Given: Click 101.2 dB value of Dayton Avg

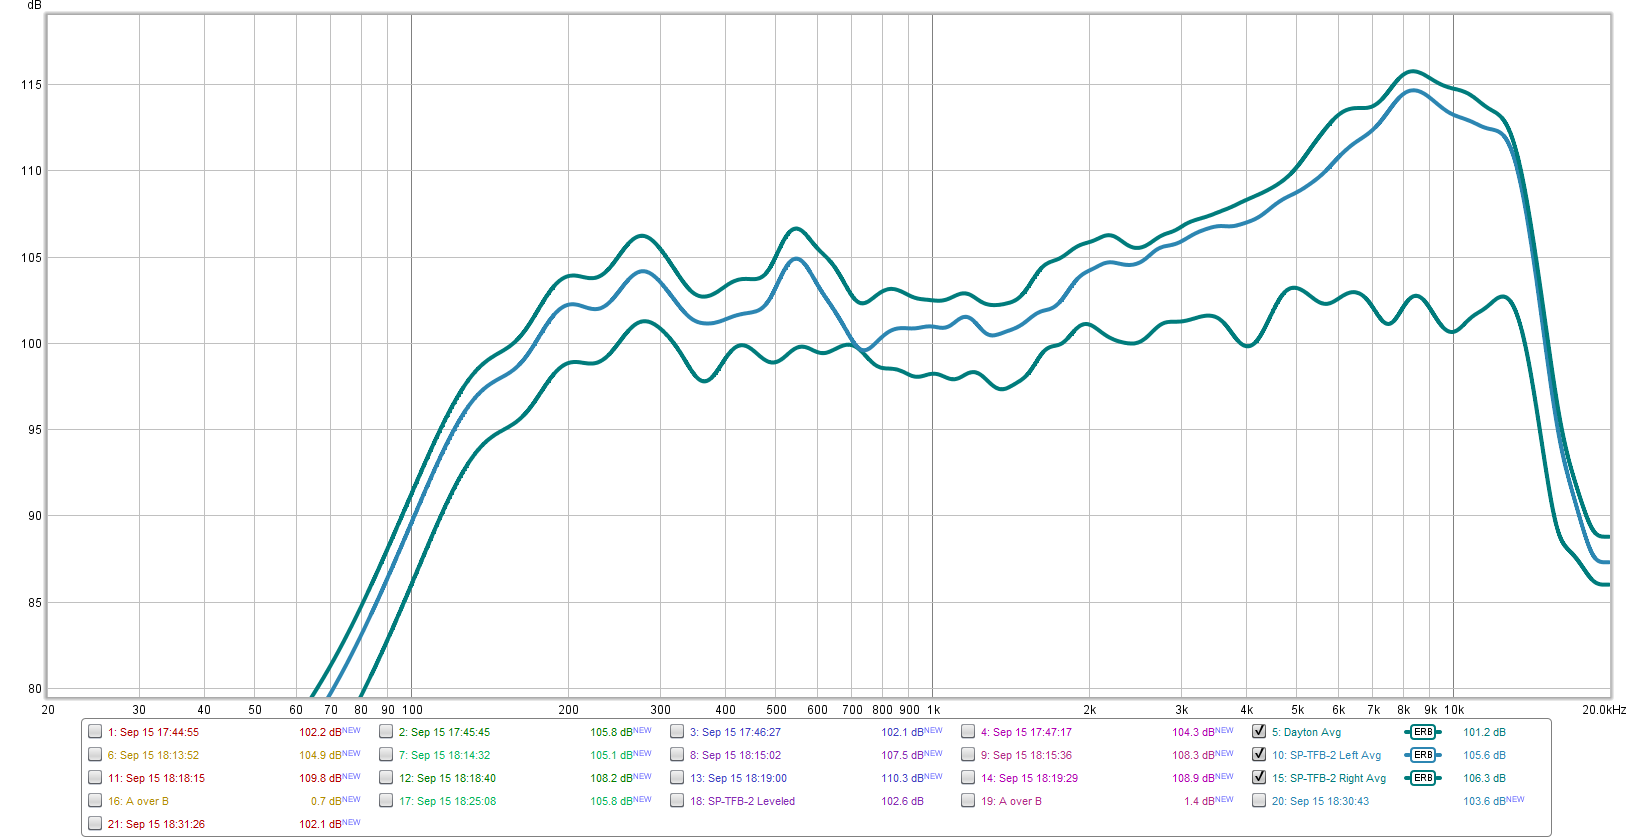Looking at the screenshot, I should [1484, 733].
